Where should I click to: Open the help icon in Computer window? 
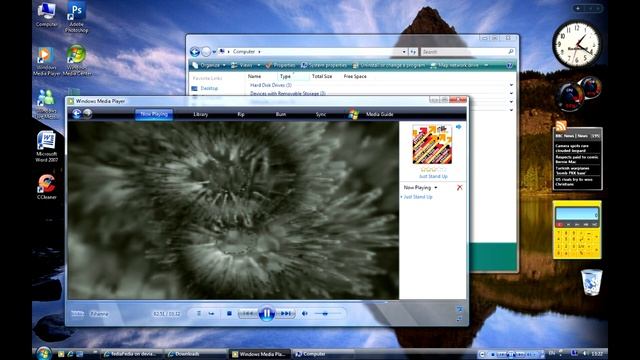click(x=509, y=65)
